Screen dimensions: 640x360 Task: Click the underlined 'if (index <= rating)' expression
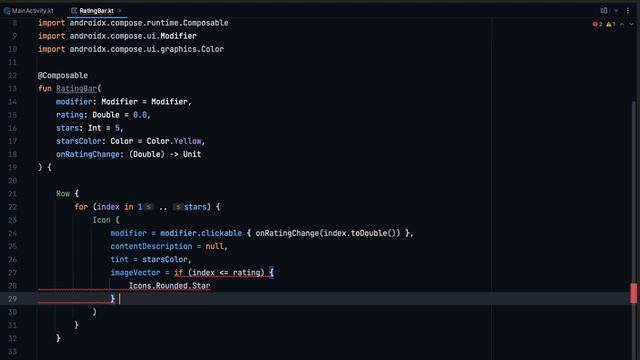219,273
